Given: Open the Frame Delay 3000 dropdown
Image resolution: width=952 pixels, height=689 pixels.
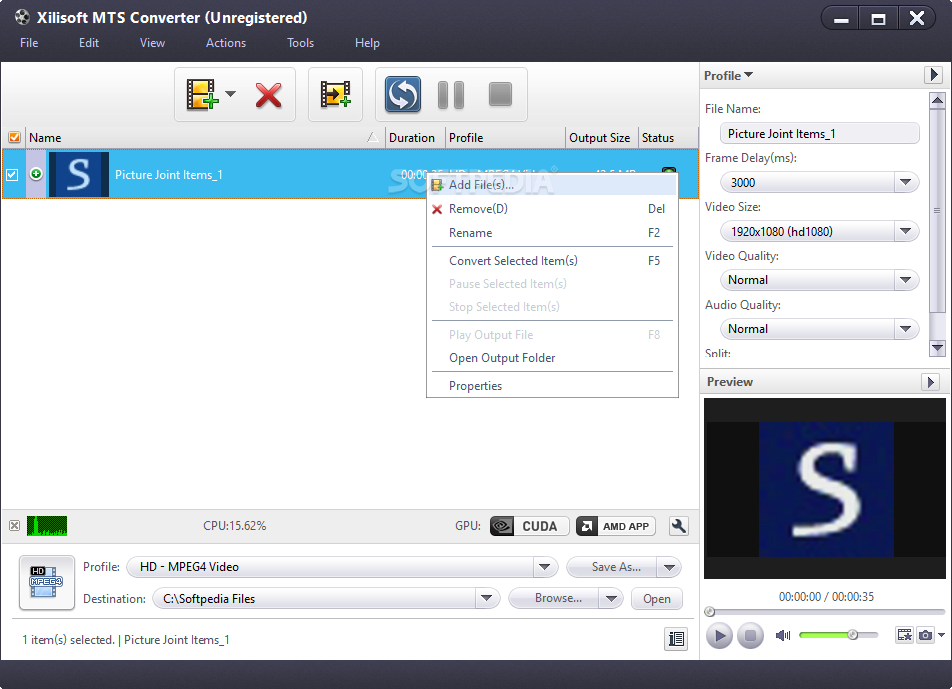Looking at the screenshot, I should [x=905, y=182].
